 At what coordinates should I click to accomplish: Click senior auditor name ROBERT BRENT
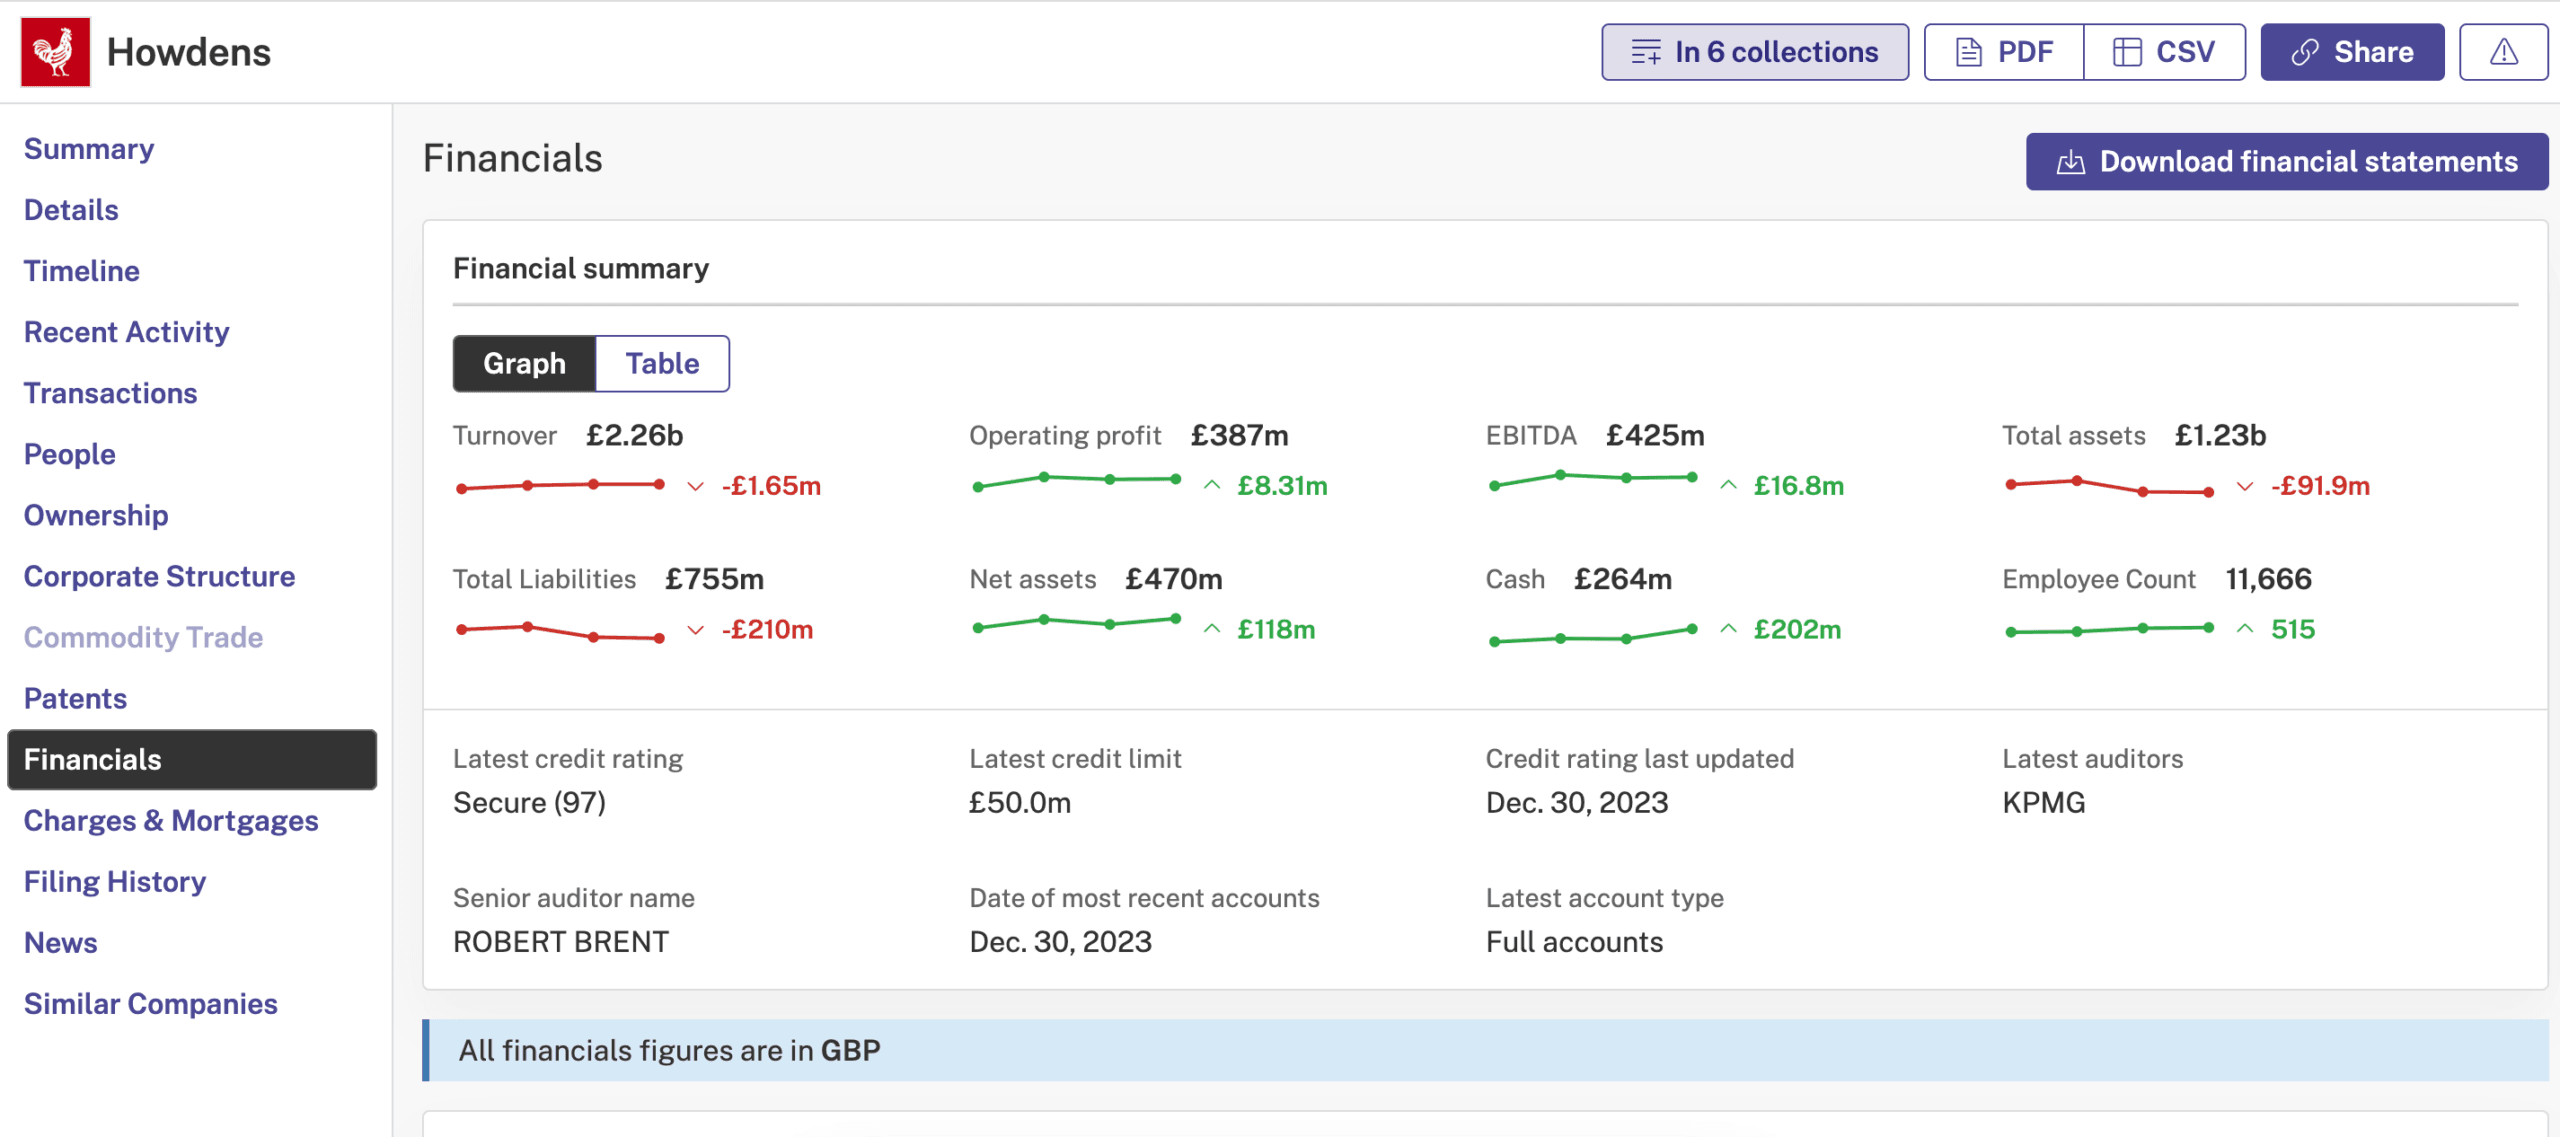(x=561, y=942)
